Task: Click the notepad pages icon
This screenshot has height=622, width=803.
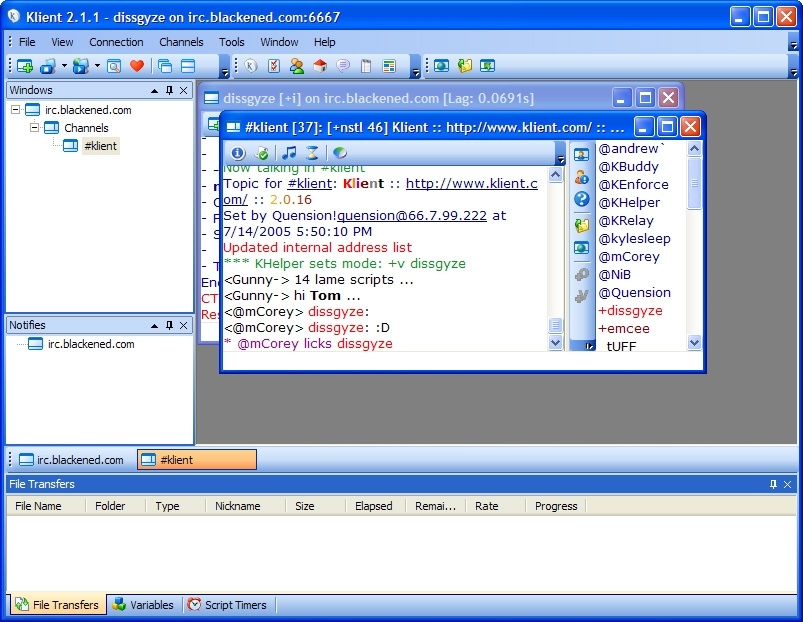Action: tap(366, 66)
